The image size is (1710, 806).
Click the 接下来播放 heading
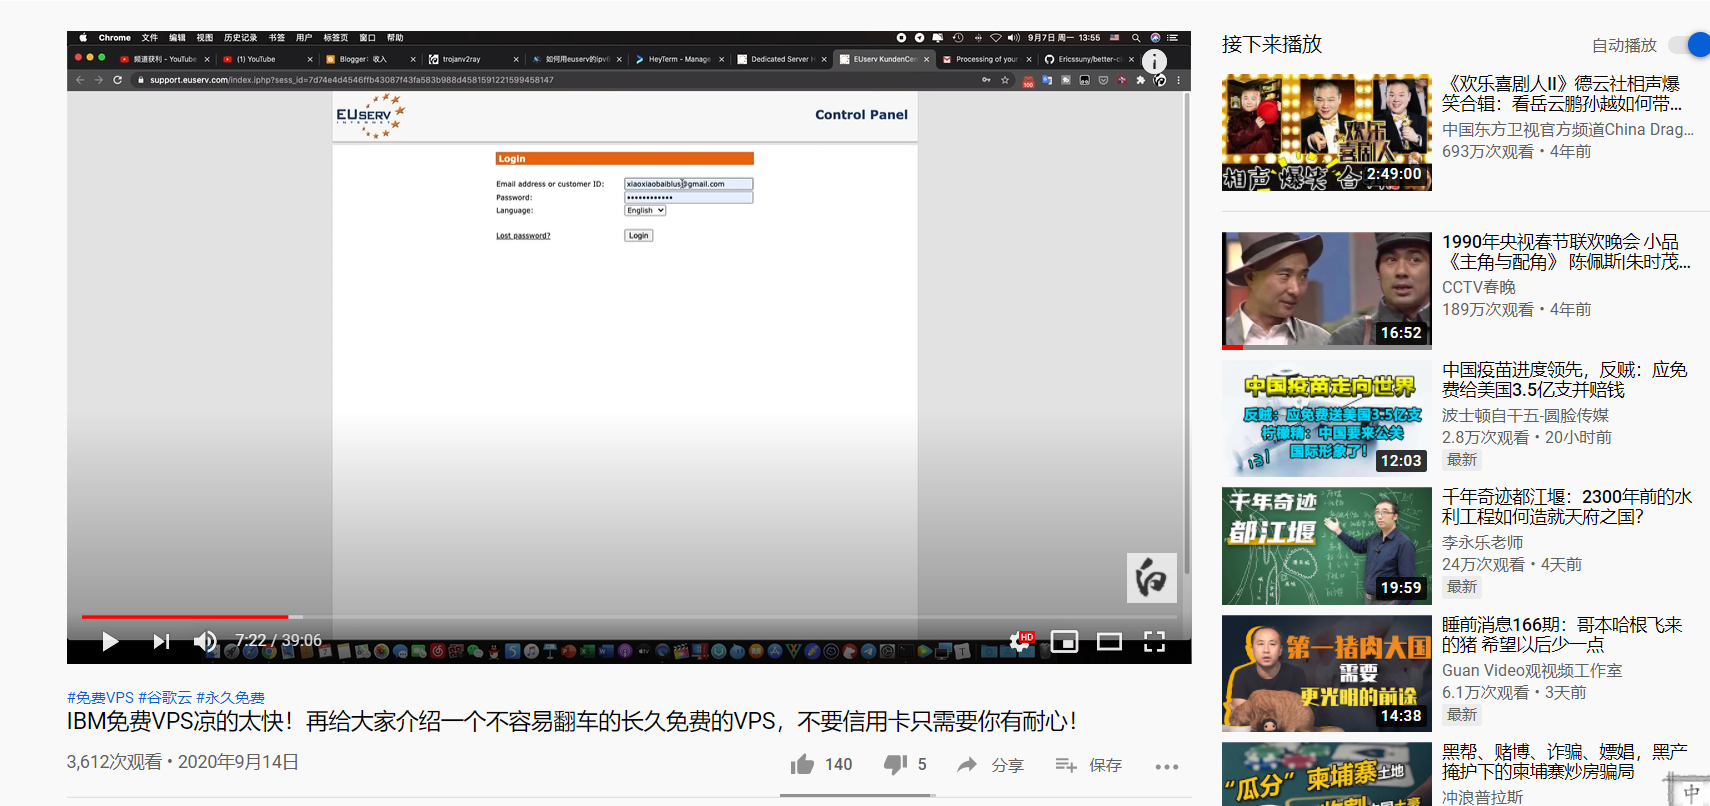coord(1272,44)
